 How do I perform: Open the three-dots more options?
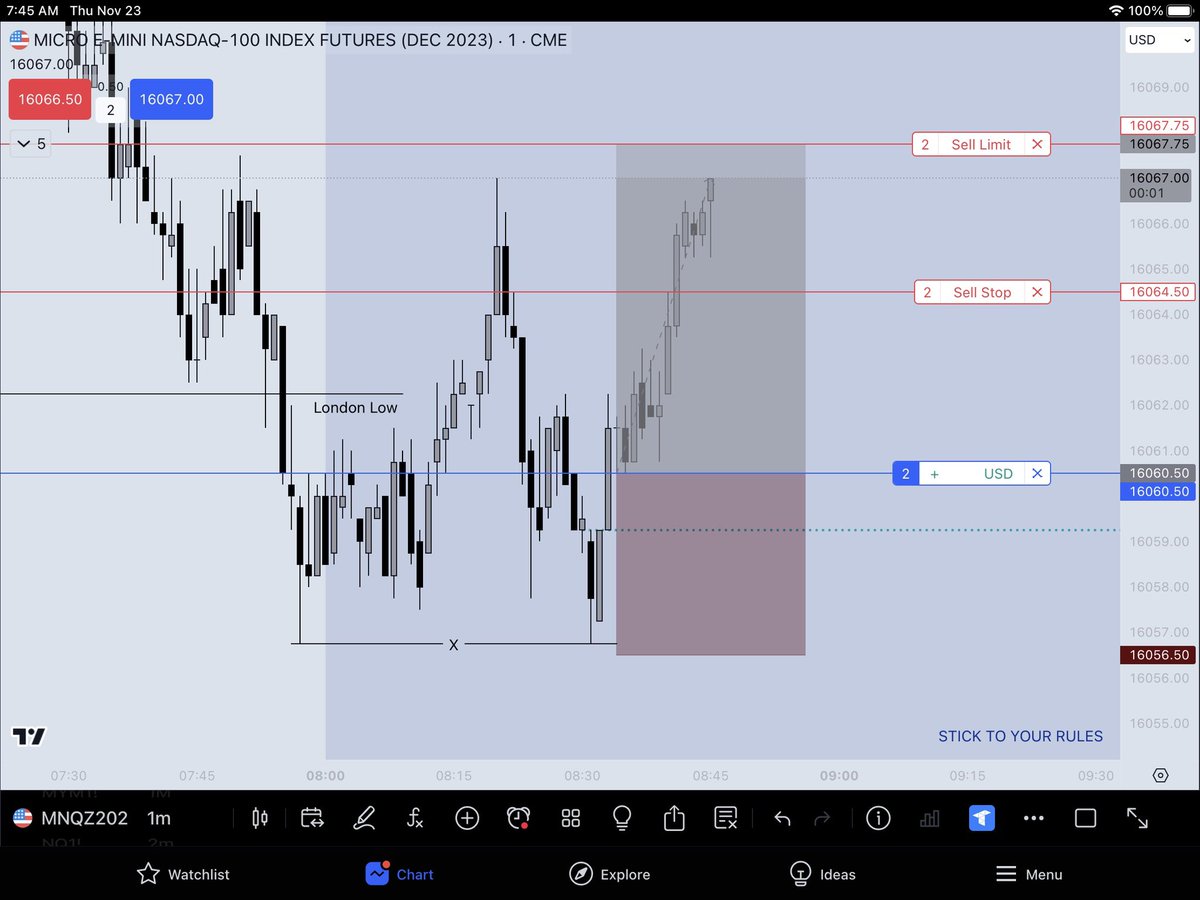pyautogui.click(x=1034, y=818)
